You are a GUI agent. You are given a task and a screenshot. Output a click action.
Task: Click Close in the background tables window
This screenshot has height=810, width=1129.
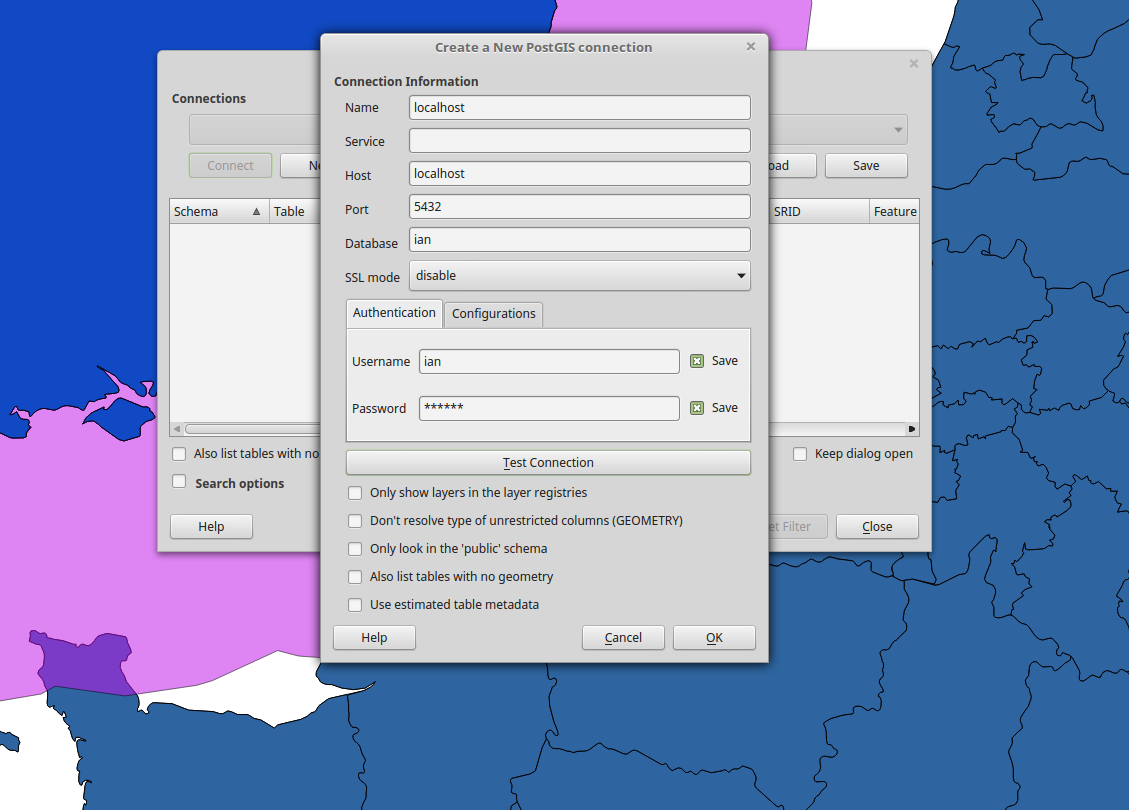click(877, 527)
